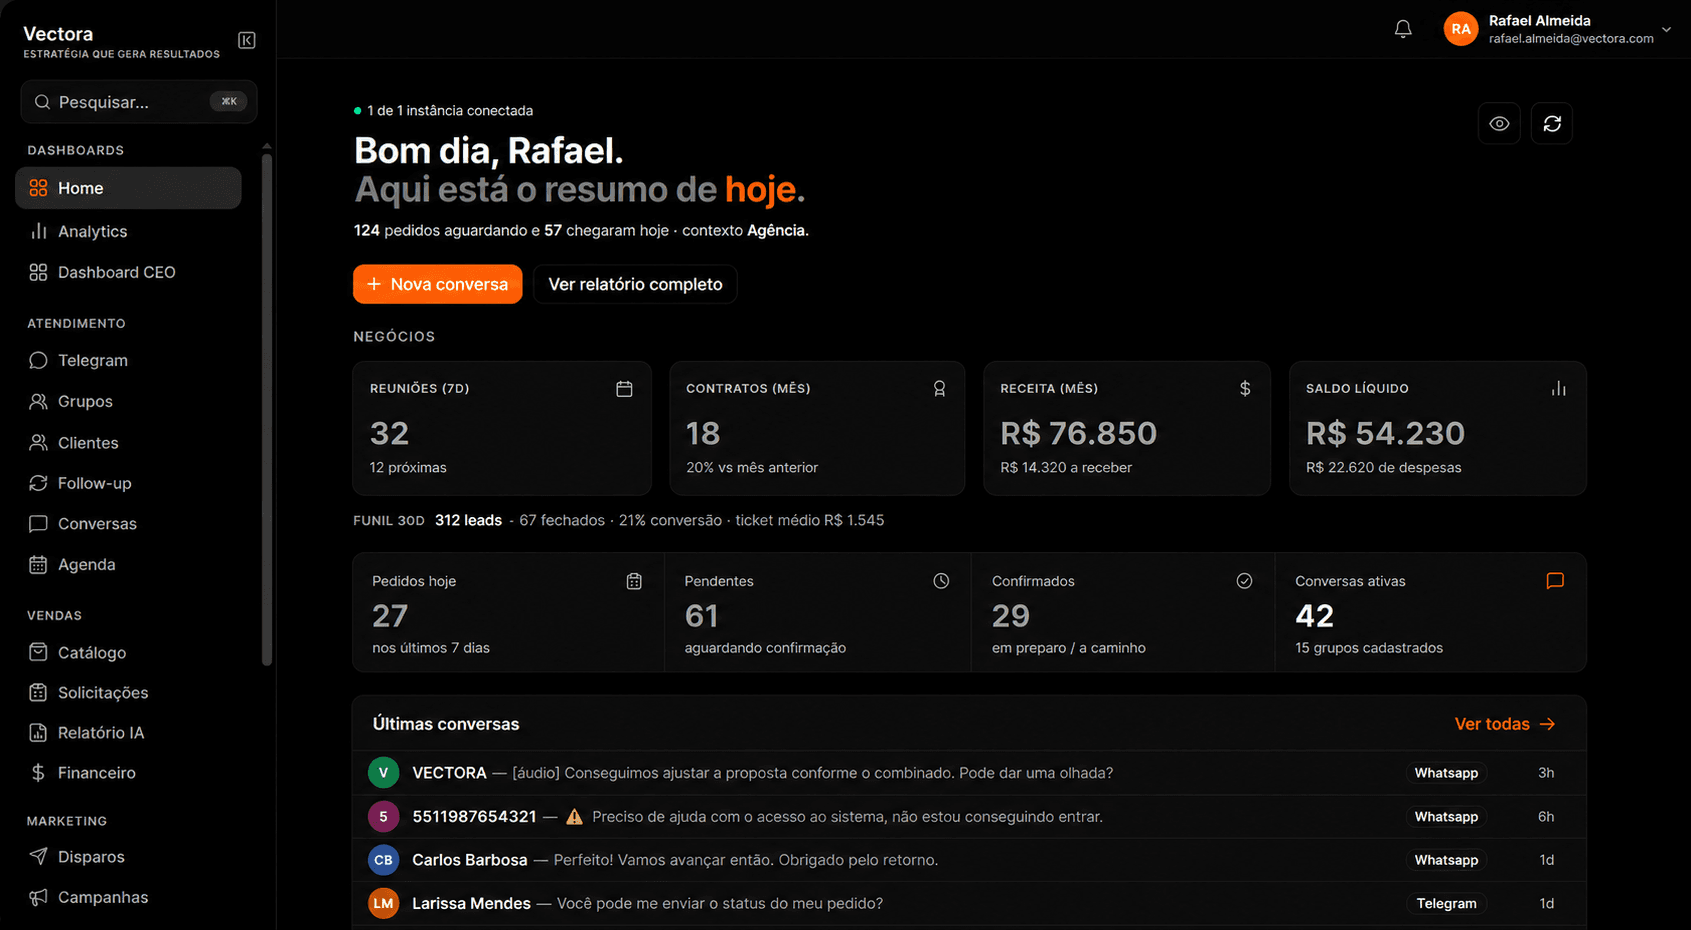
Task: Click the RA user avatar
Action: pyautogui.click(x=1461, y=29)
